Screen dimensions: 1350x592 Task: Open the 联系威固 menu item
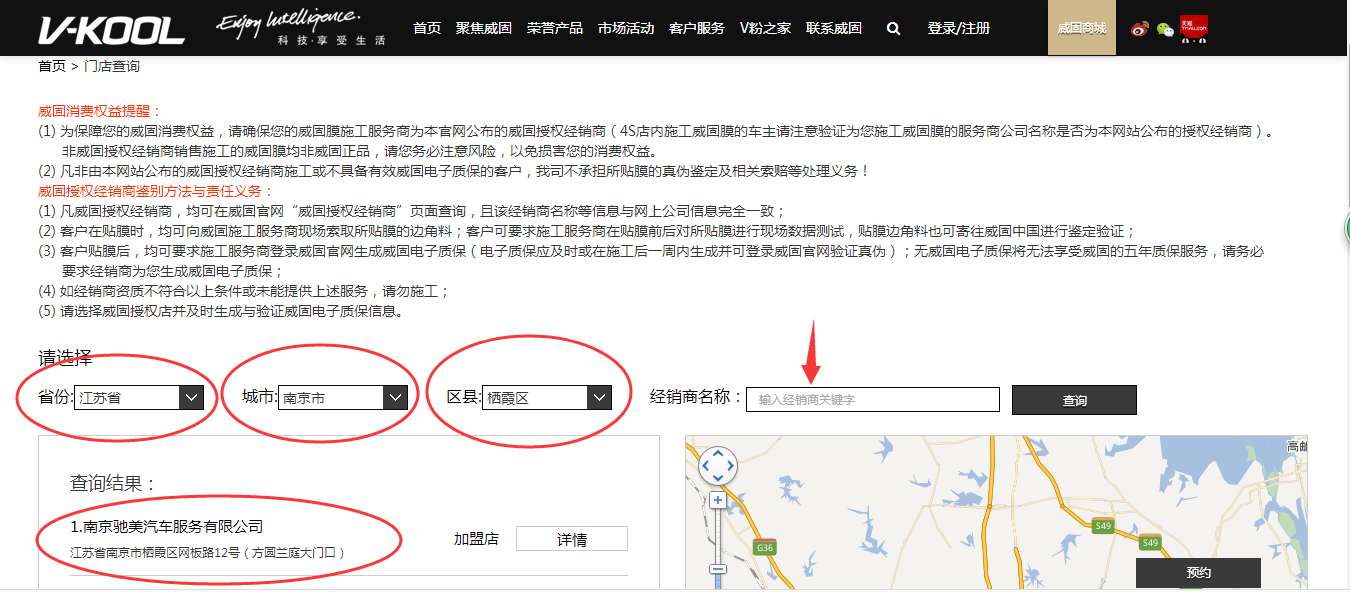click(834, 28)
